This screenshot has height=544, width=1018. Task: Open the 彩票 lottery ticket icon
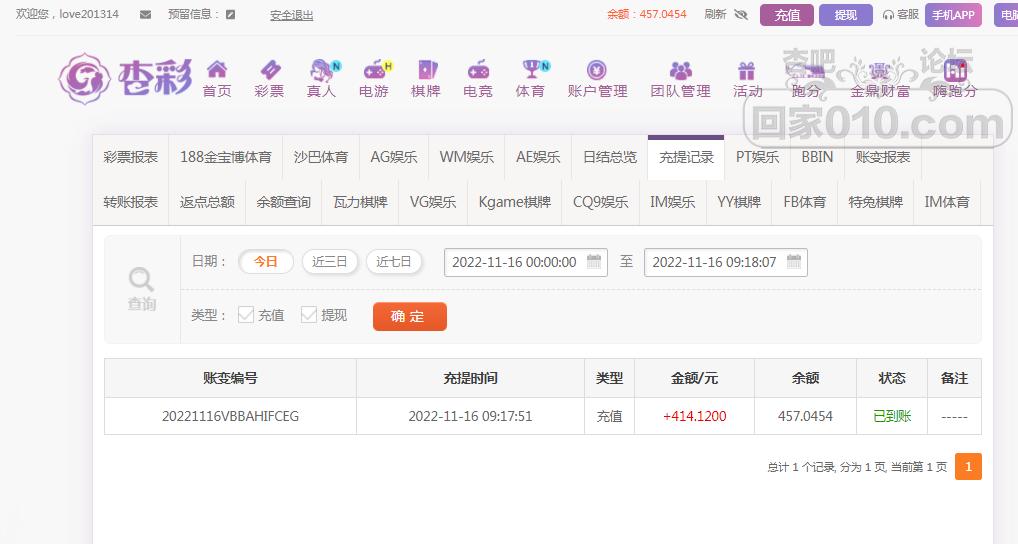click(269, 70)
